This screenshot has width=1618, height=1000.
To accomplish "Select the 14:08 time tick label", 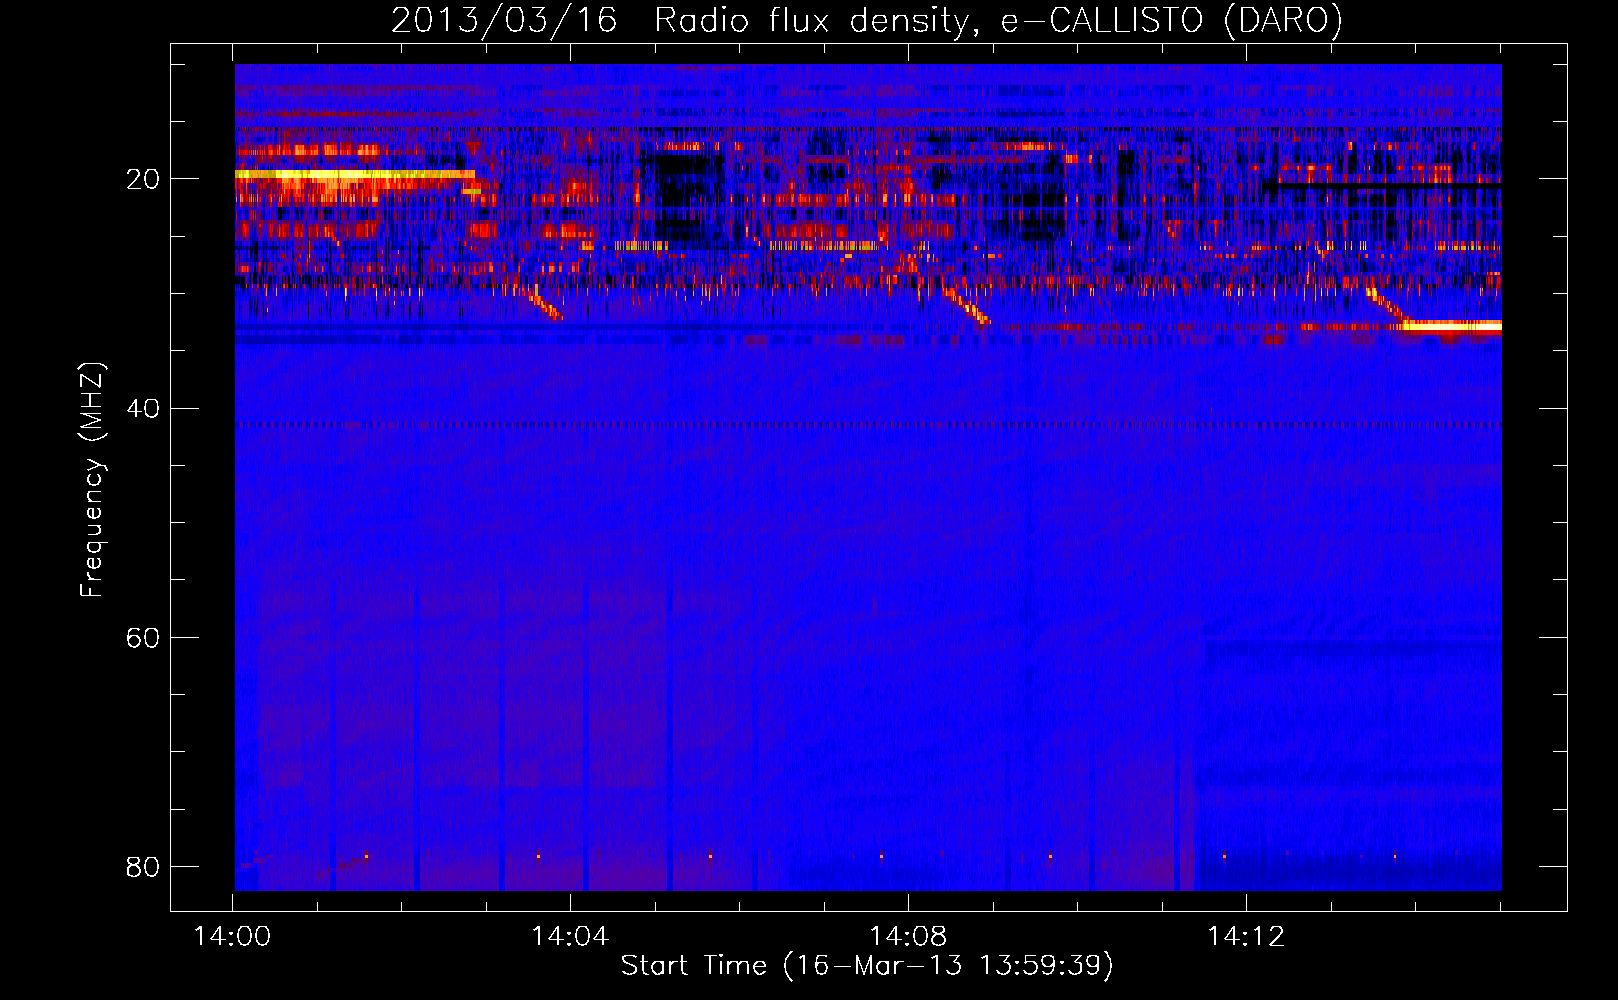I will (908, 937).
